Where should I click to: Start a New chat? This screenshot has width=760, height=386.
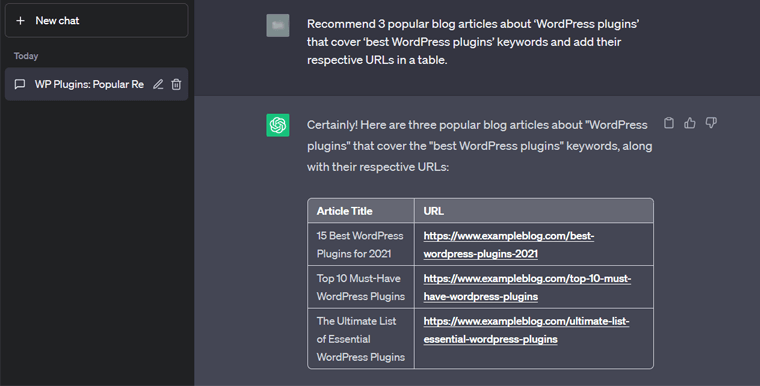96,20
